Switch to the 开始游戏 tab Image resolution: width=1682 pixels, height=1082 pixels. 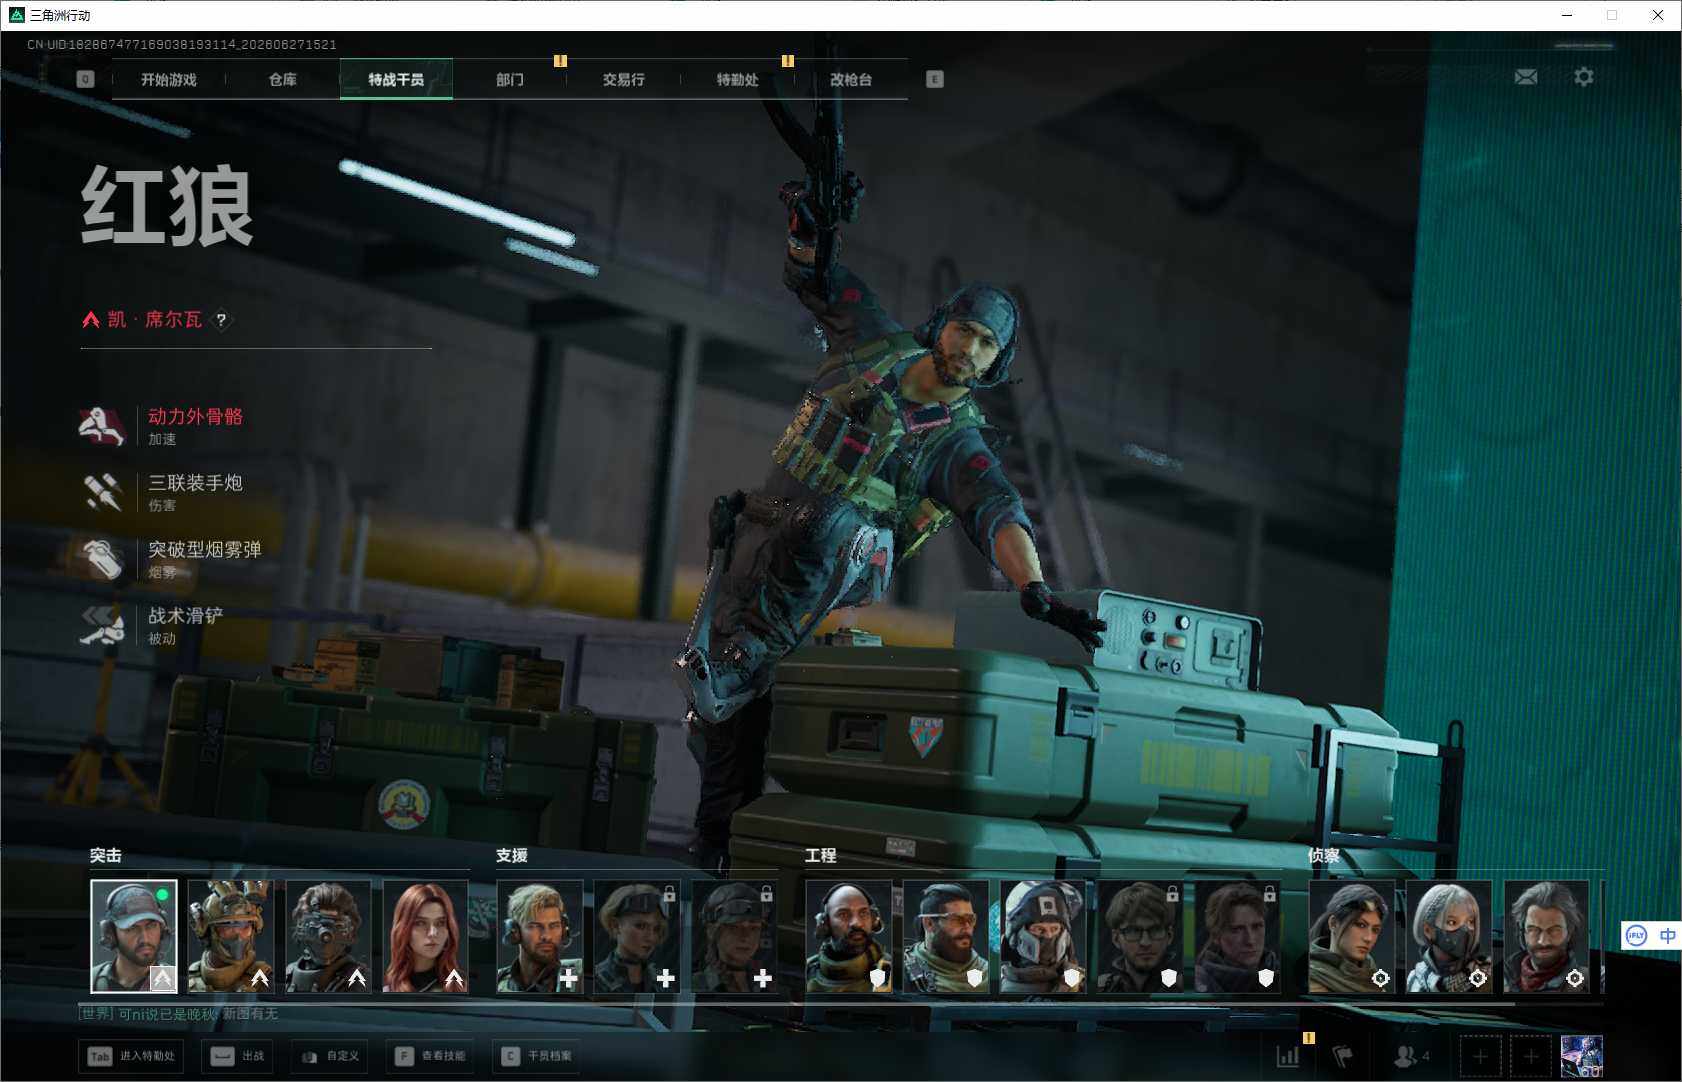coord(169,79)
